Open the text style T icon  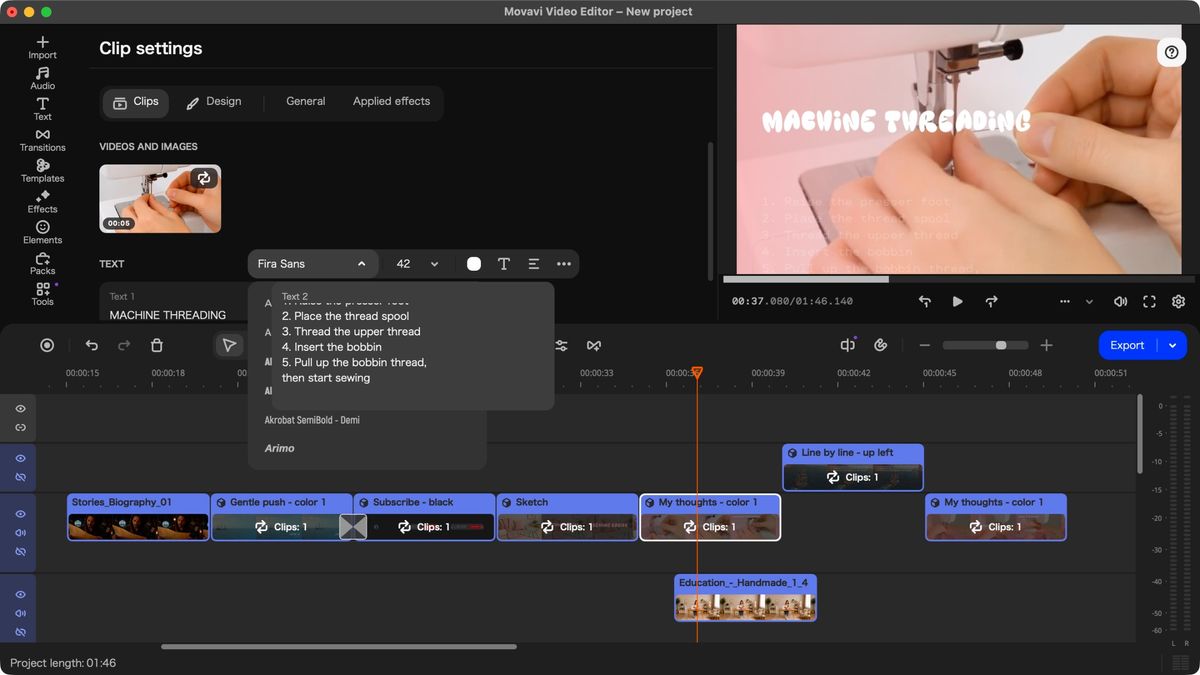click(x=504, y=264)
